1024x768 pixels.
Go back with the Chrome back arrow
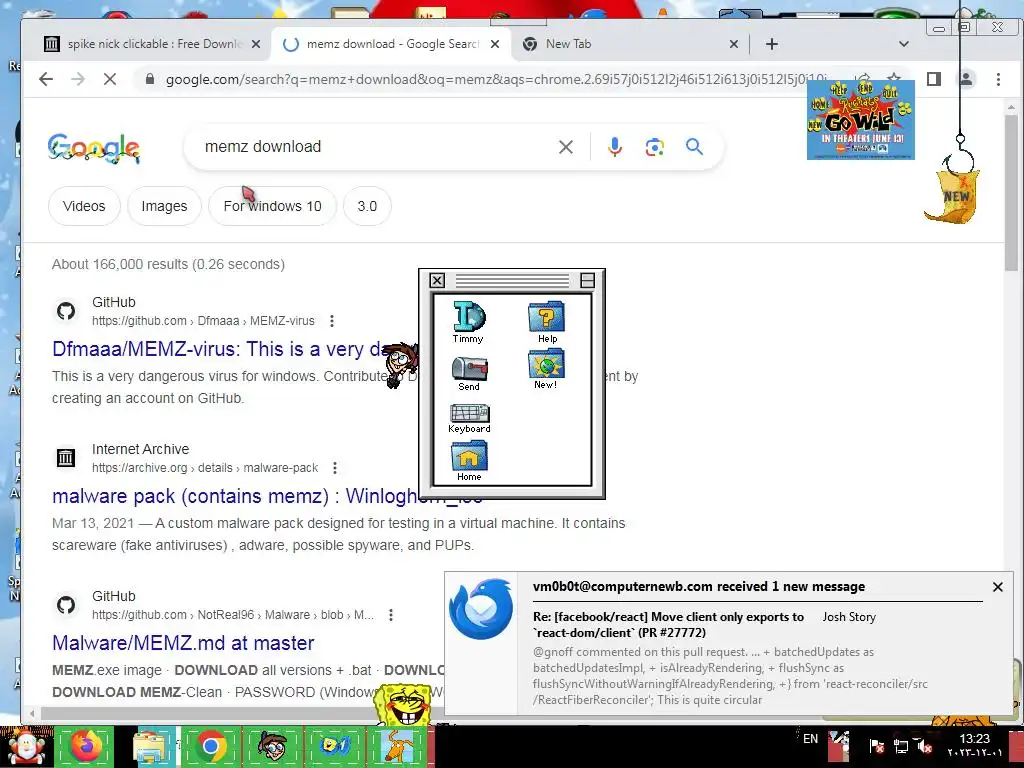point(46,79)
